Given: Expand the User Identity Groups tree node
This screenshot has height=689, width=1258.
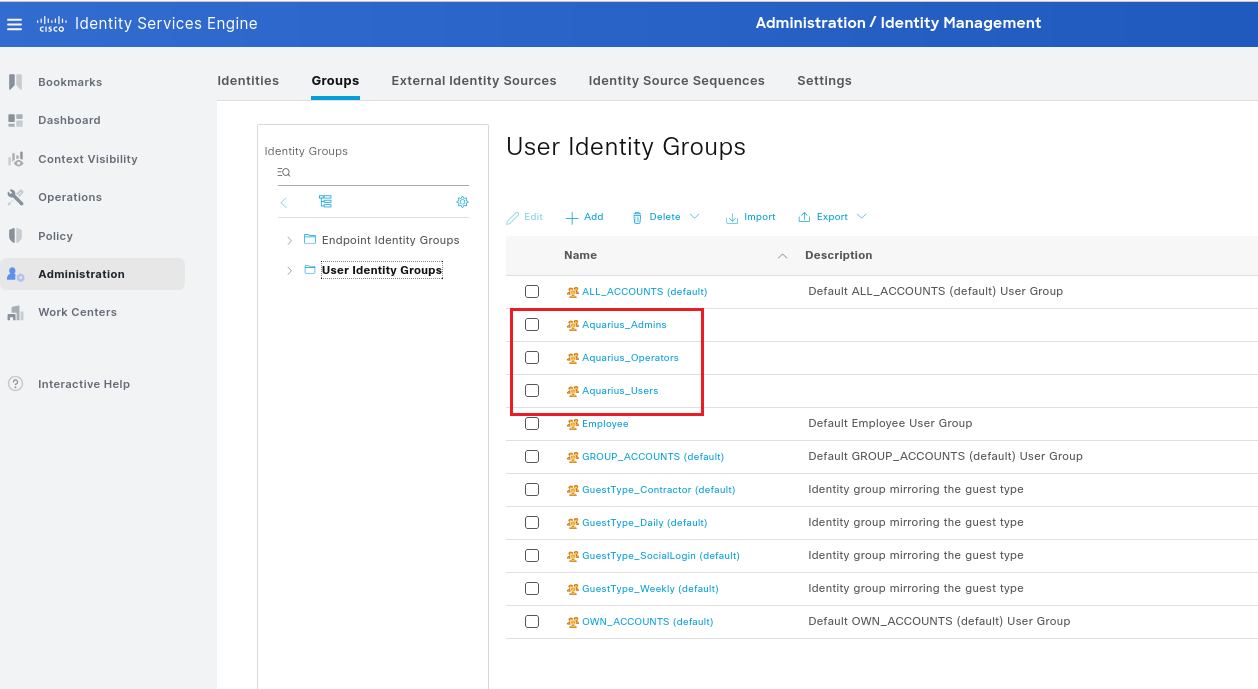Looking at the screenshot, I should [290, 270].
